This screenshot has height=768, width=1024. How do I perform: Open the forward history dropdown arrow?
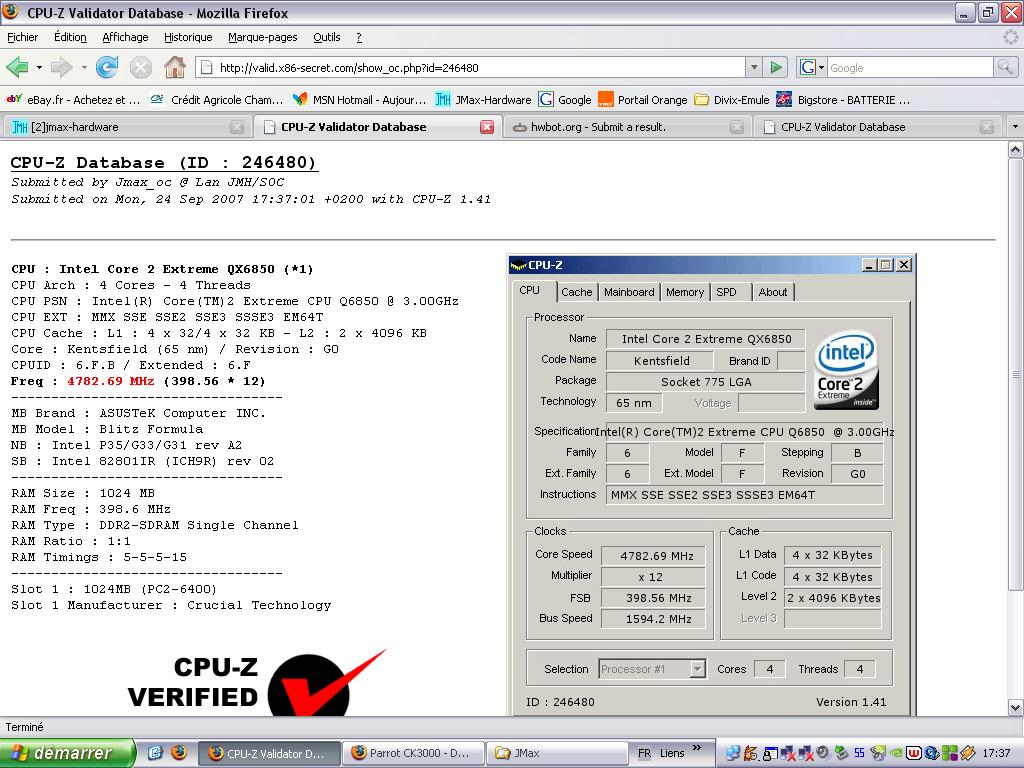84,67
